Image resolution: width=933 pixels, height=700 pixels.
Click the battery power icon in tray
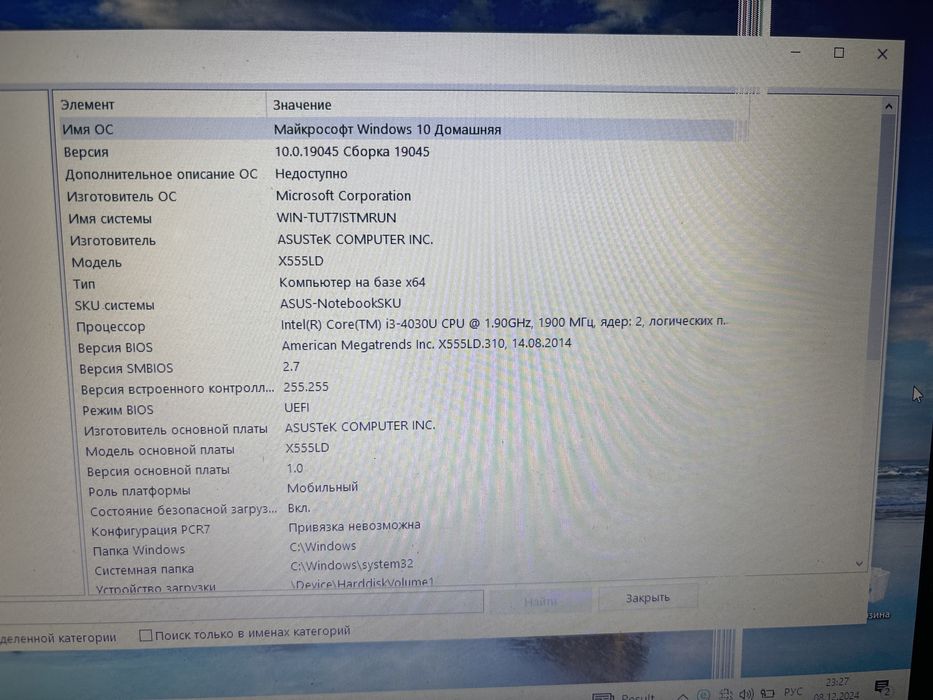pyautogui.click(x=768, y=693)
